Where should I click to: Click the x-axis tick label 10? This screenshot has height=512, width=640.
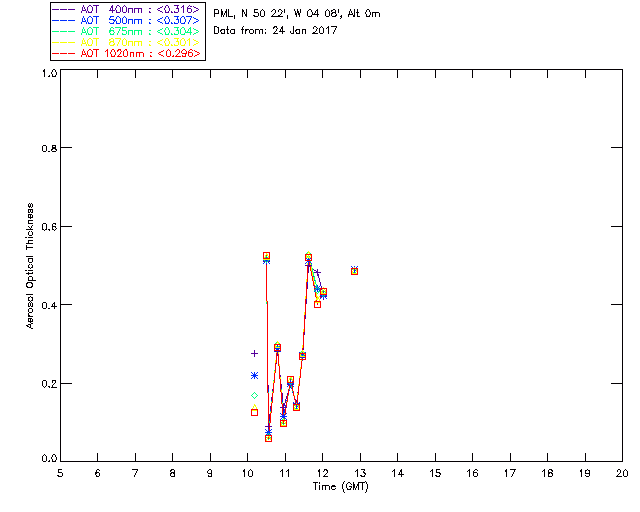click(247, 473)
